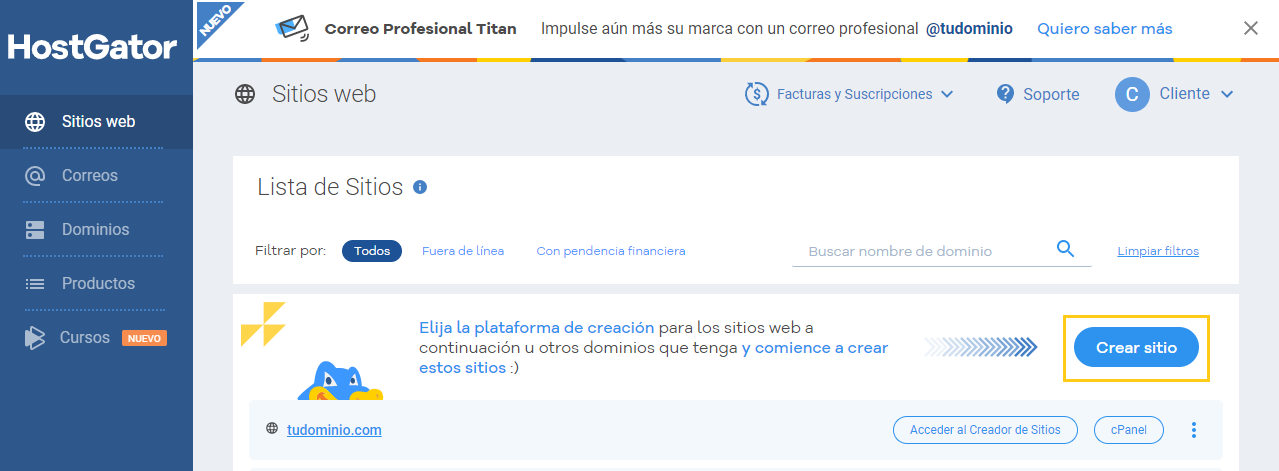Screen dimensions: 1279x471
Task: Open cPanel for tudominio.com
Action: (x=1129, y=430)
